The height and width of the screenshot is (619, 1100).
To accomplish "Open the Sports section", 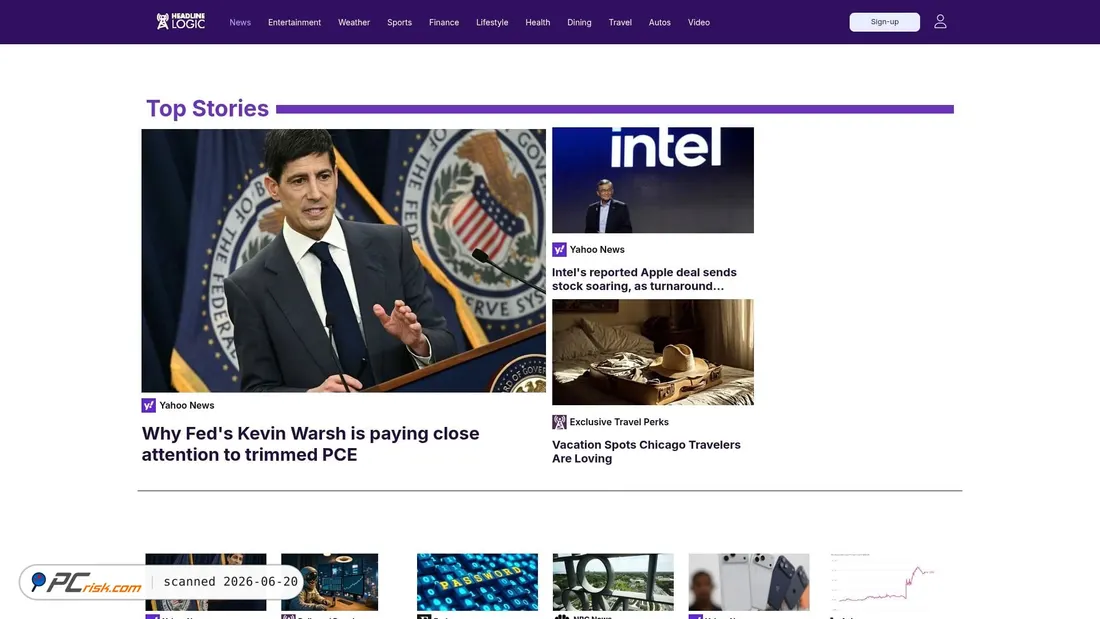I will pyautogui.click(x=399, y=22).
